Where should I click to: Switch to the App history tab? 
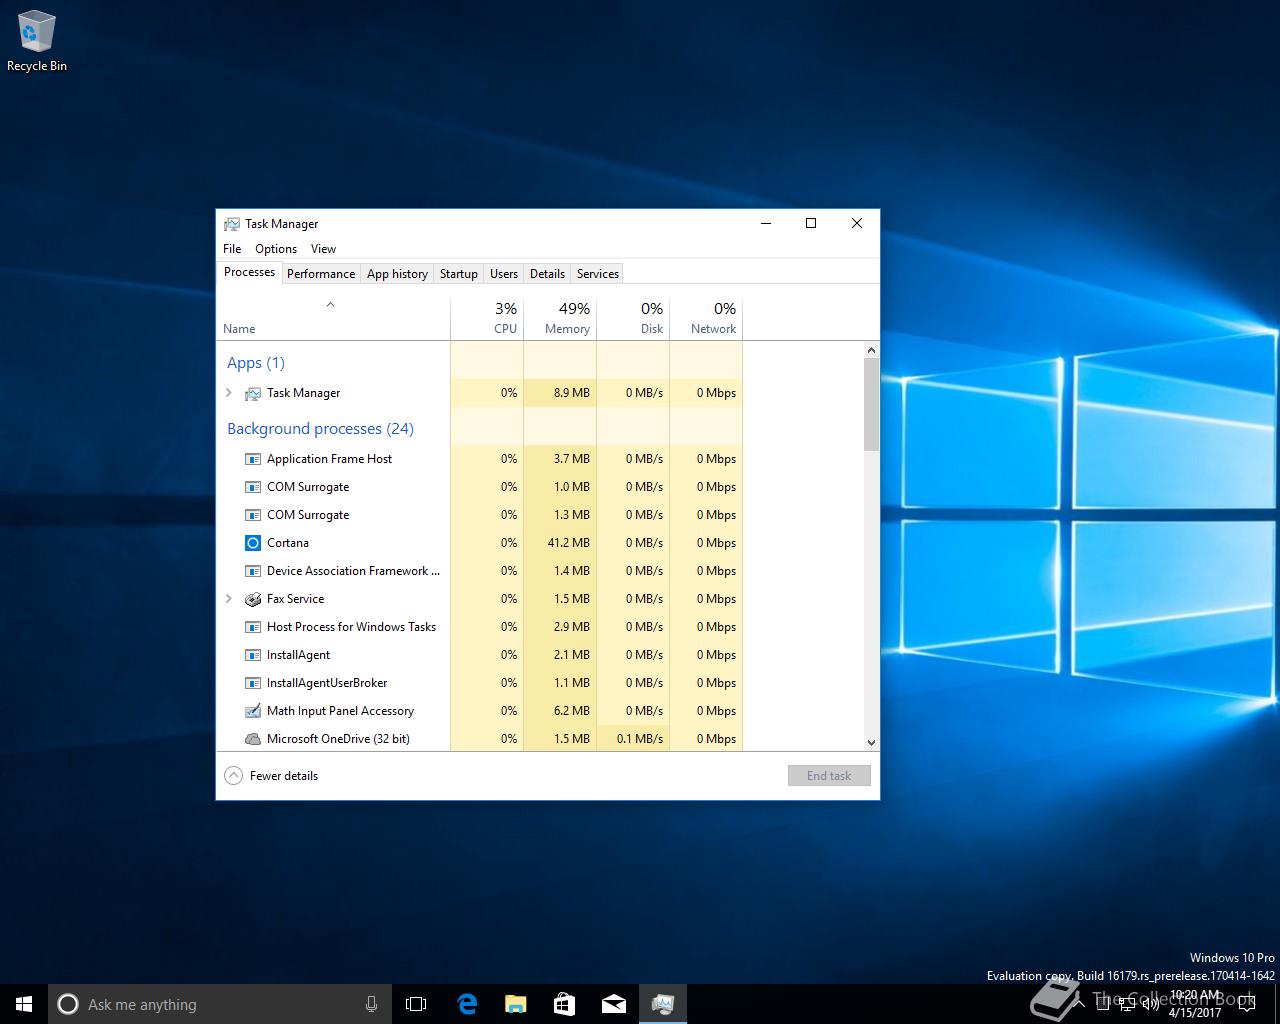click(397, 274)
